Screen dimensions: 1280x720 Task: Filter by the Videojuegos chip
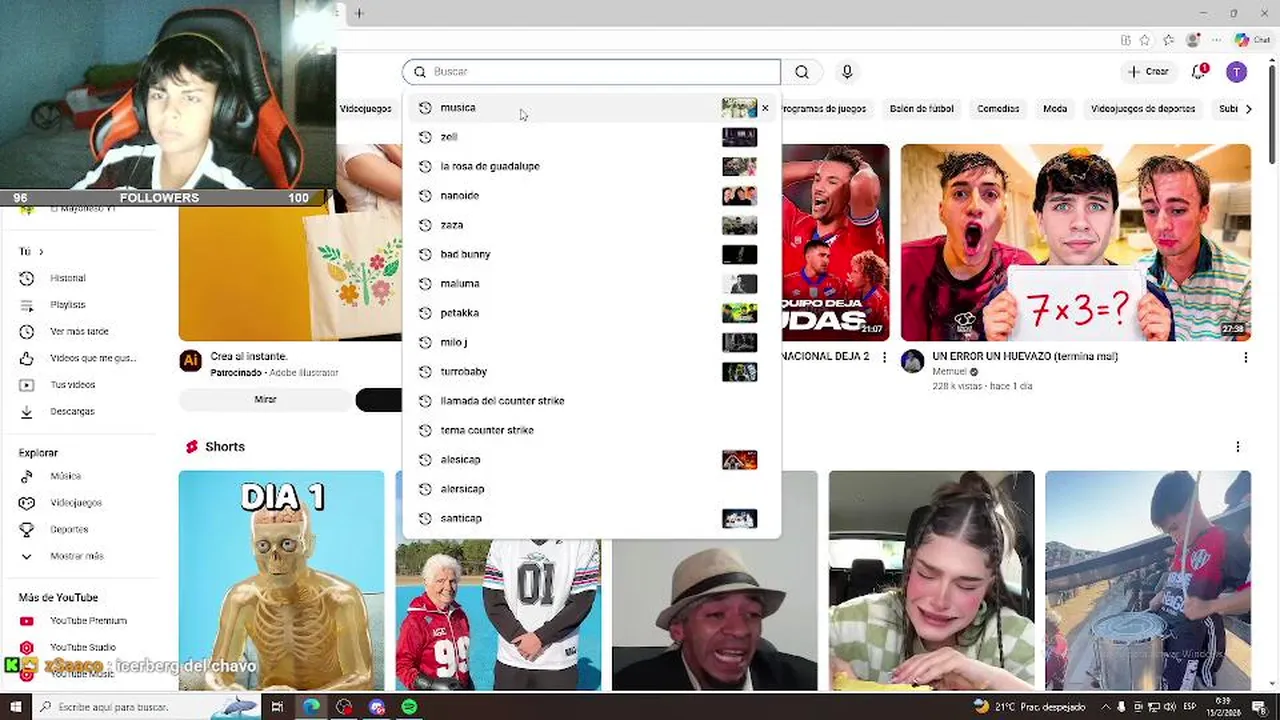point(366,109)
